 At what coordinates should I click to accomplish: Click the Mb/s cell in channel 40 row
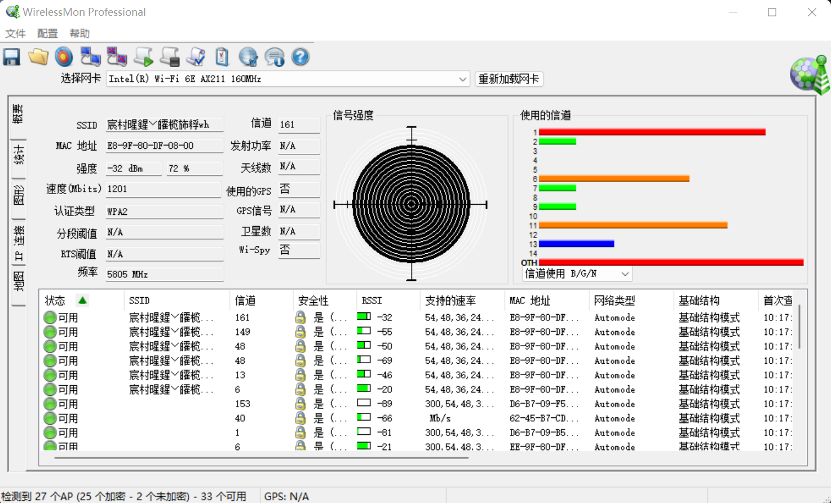[439, 418]
